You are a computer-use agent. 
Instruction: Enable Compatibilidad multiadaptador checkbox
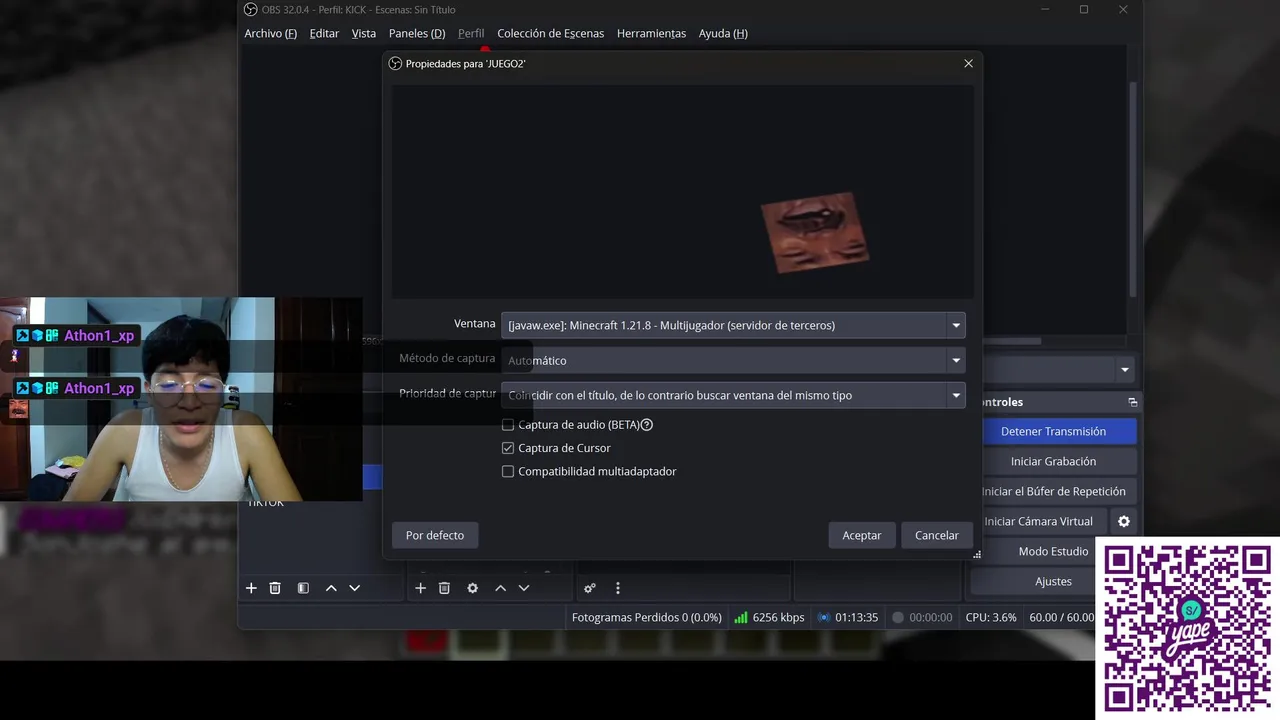(508, 471)
